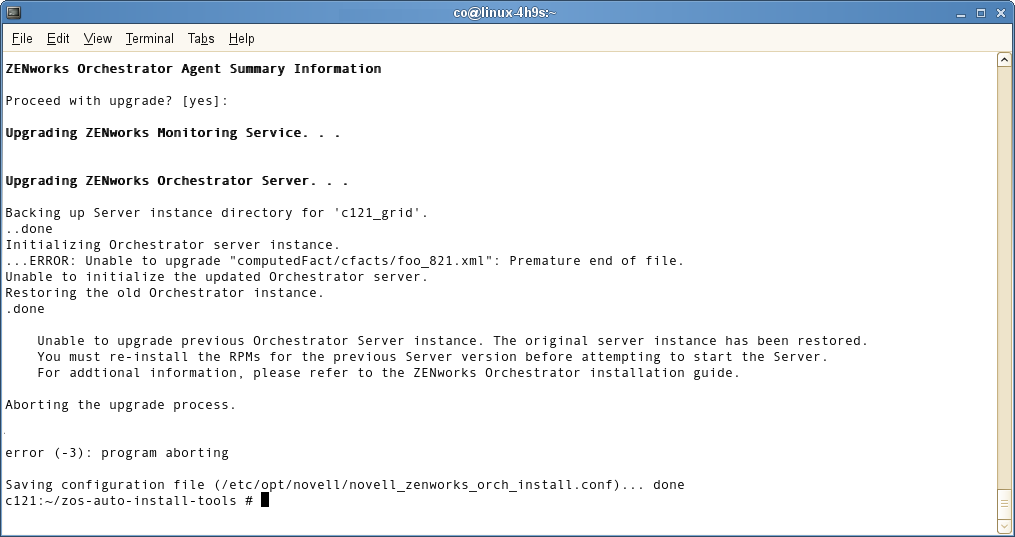Click the co@linux-4h9s title bar text
This screenshot has width=1015, height=537.
click(507, 12)
